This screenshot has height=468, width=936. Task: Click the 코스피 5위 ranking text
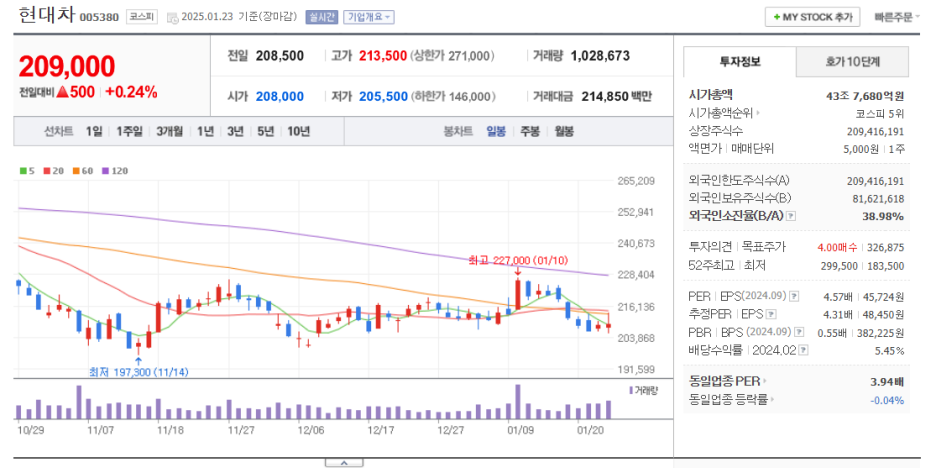click(x=880, y=113)
